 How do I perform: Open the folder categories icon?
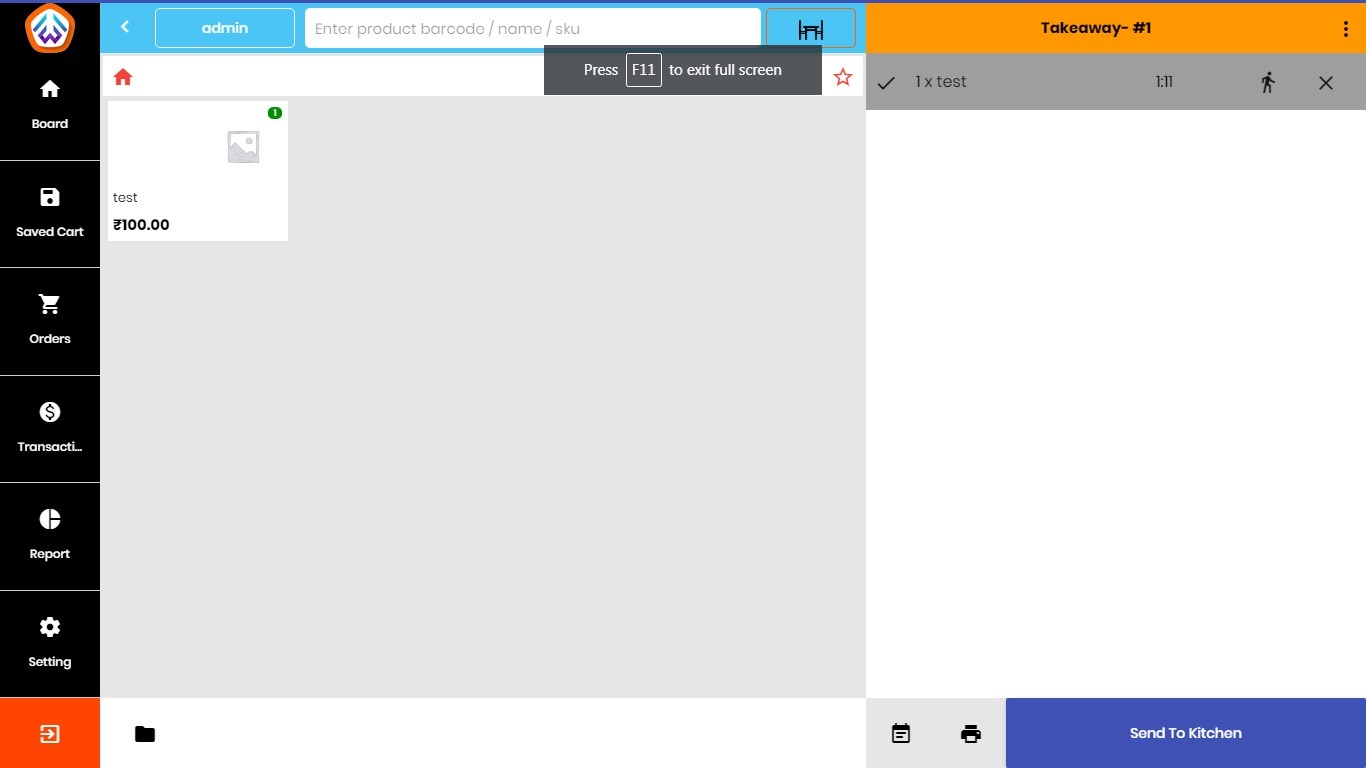click(145, 734)
